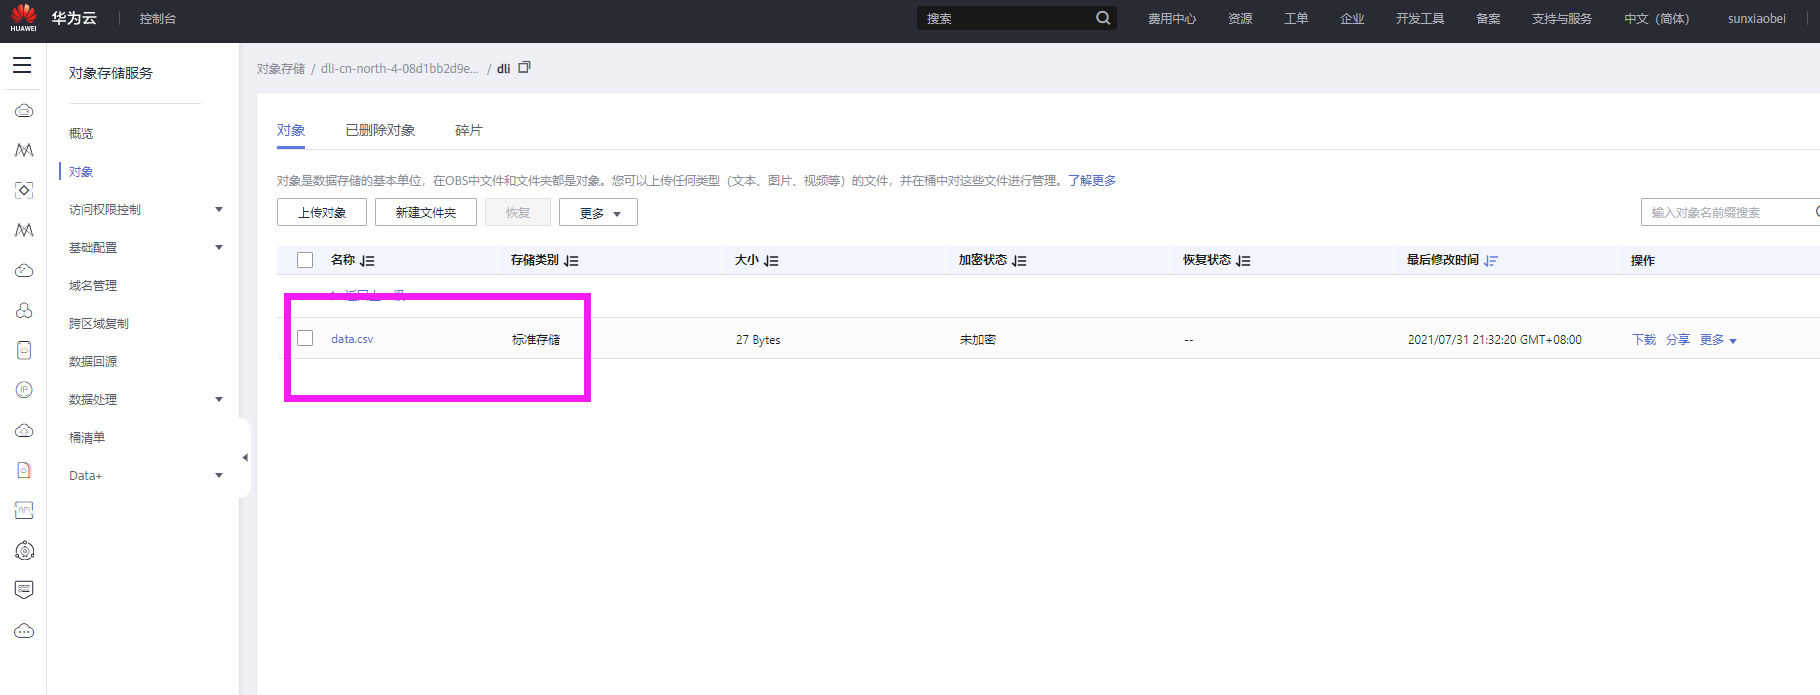Screen dimensions: 1820x695
Task: Open 资源 in top navigation
Action: pyautogui.click(x=1240, y=18)
